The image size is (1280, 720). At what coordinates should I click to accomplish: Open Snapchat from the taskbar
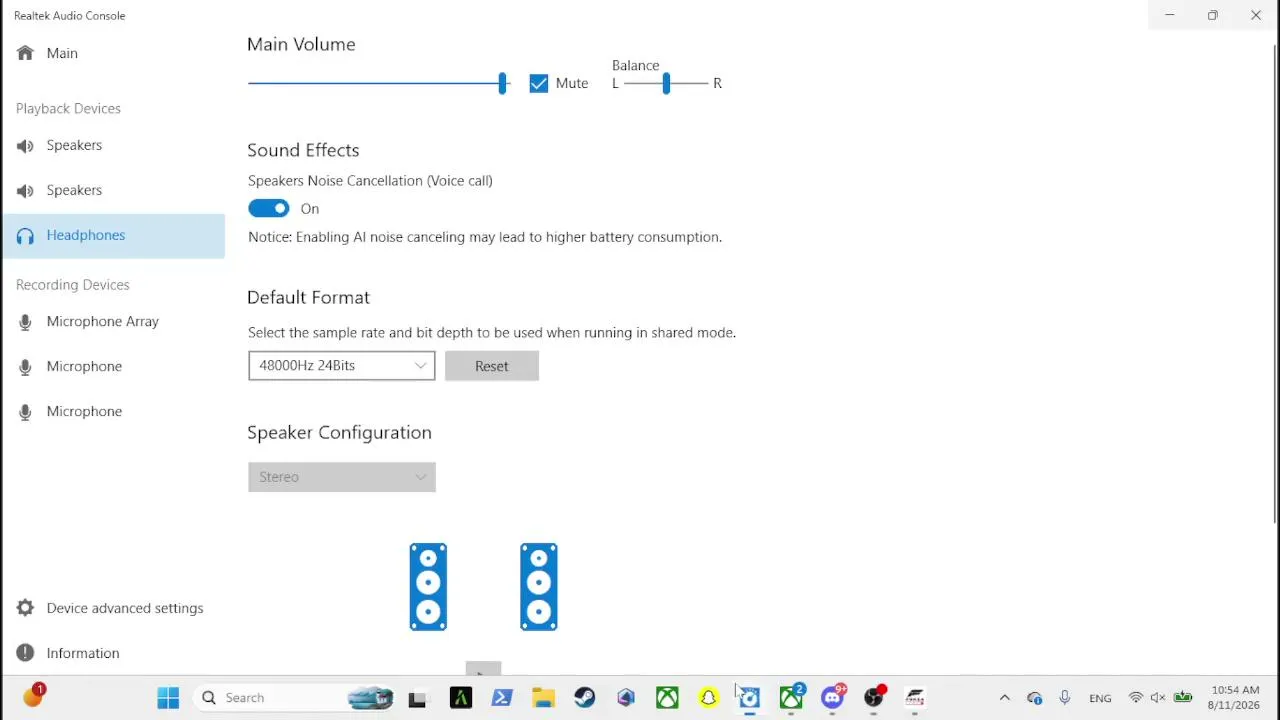click(708, 698)
